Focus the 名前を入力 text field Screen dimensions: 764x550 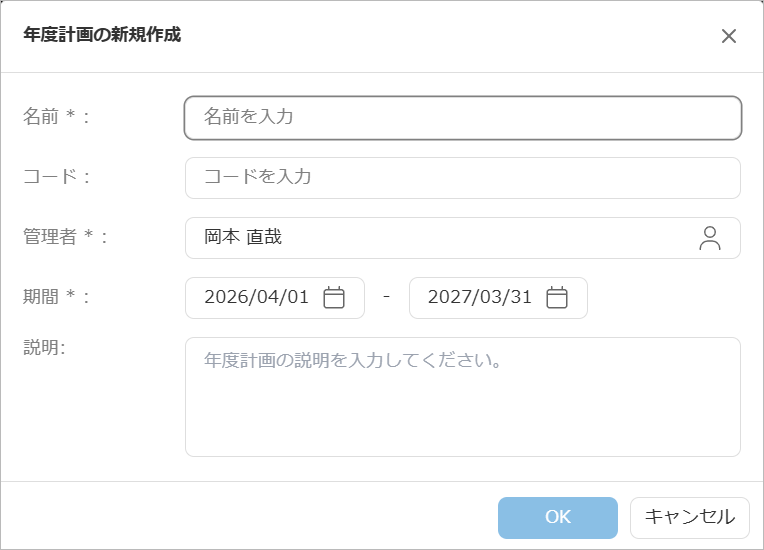[x=463, y=117]
